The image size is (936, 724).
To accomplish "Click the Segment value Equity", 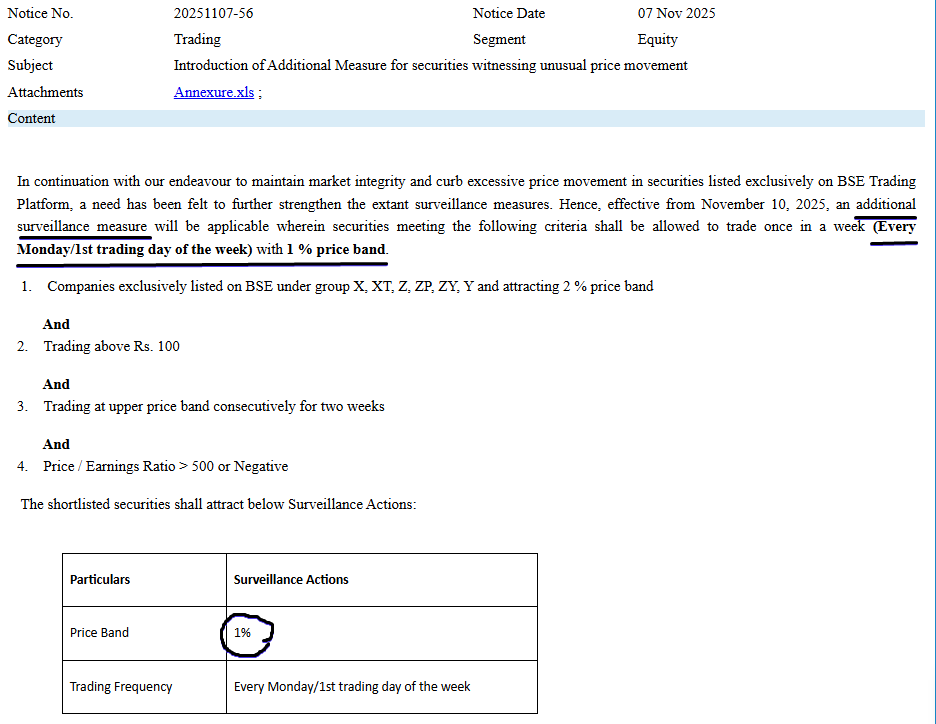I will (x=657, y=39).
